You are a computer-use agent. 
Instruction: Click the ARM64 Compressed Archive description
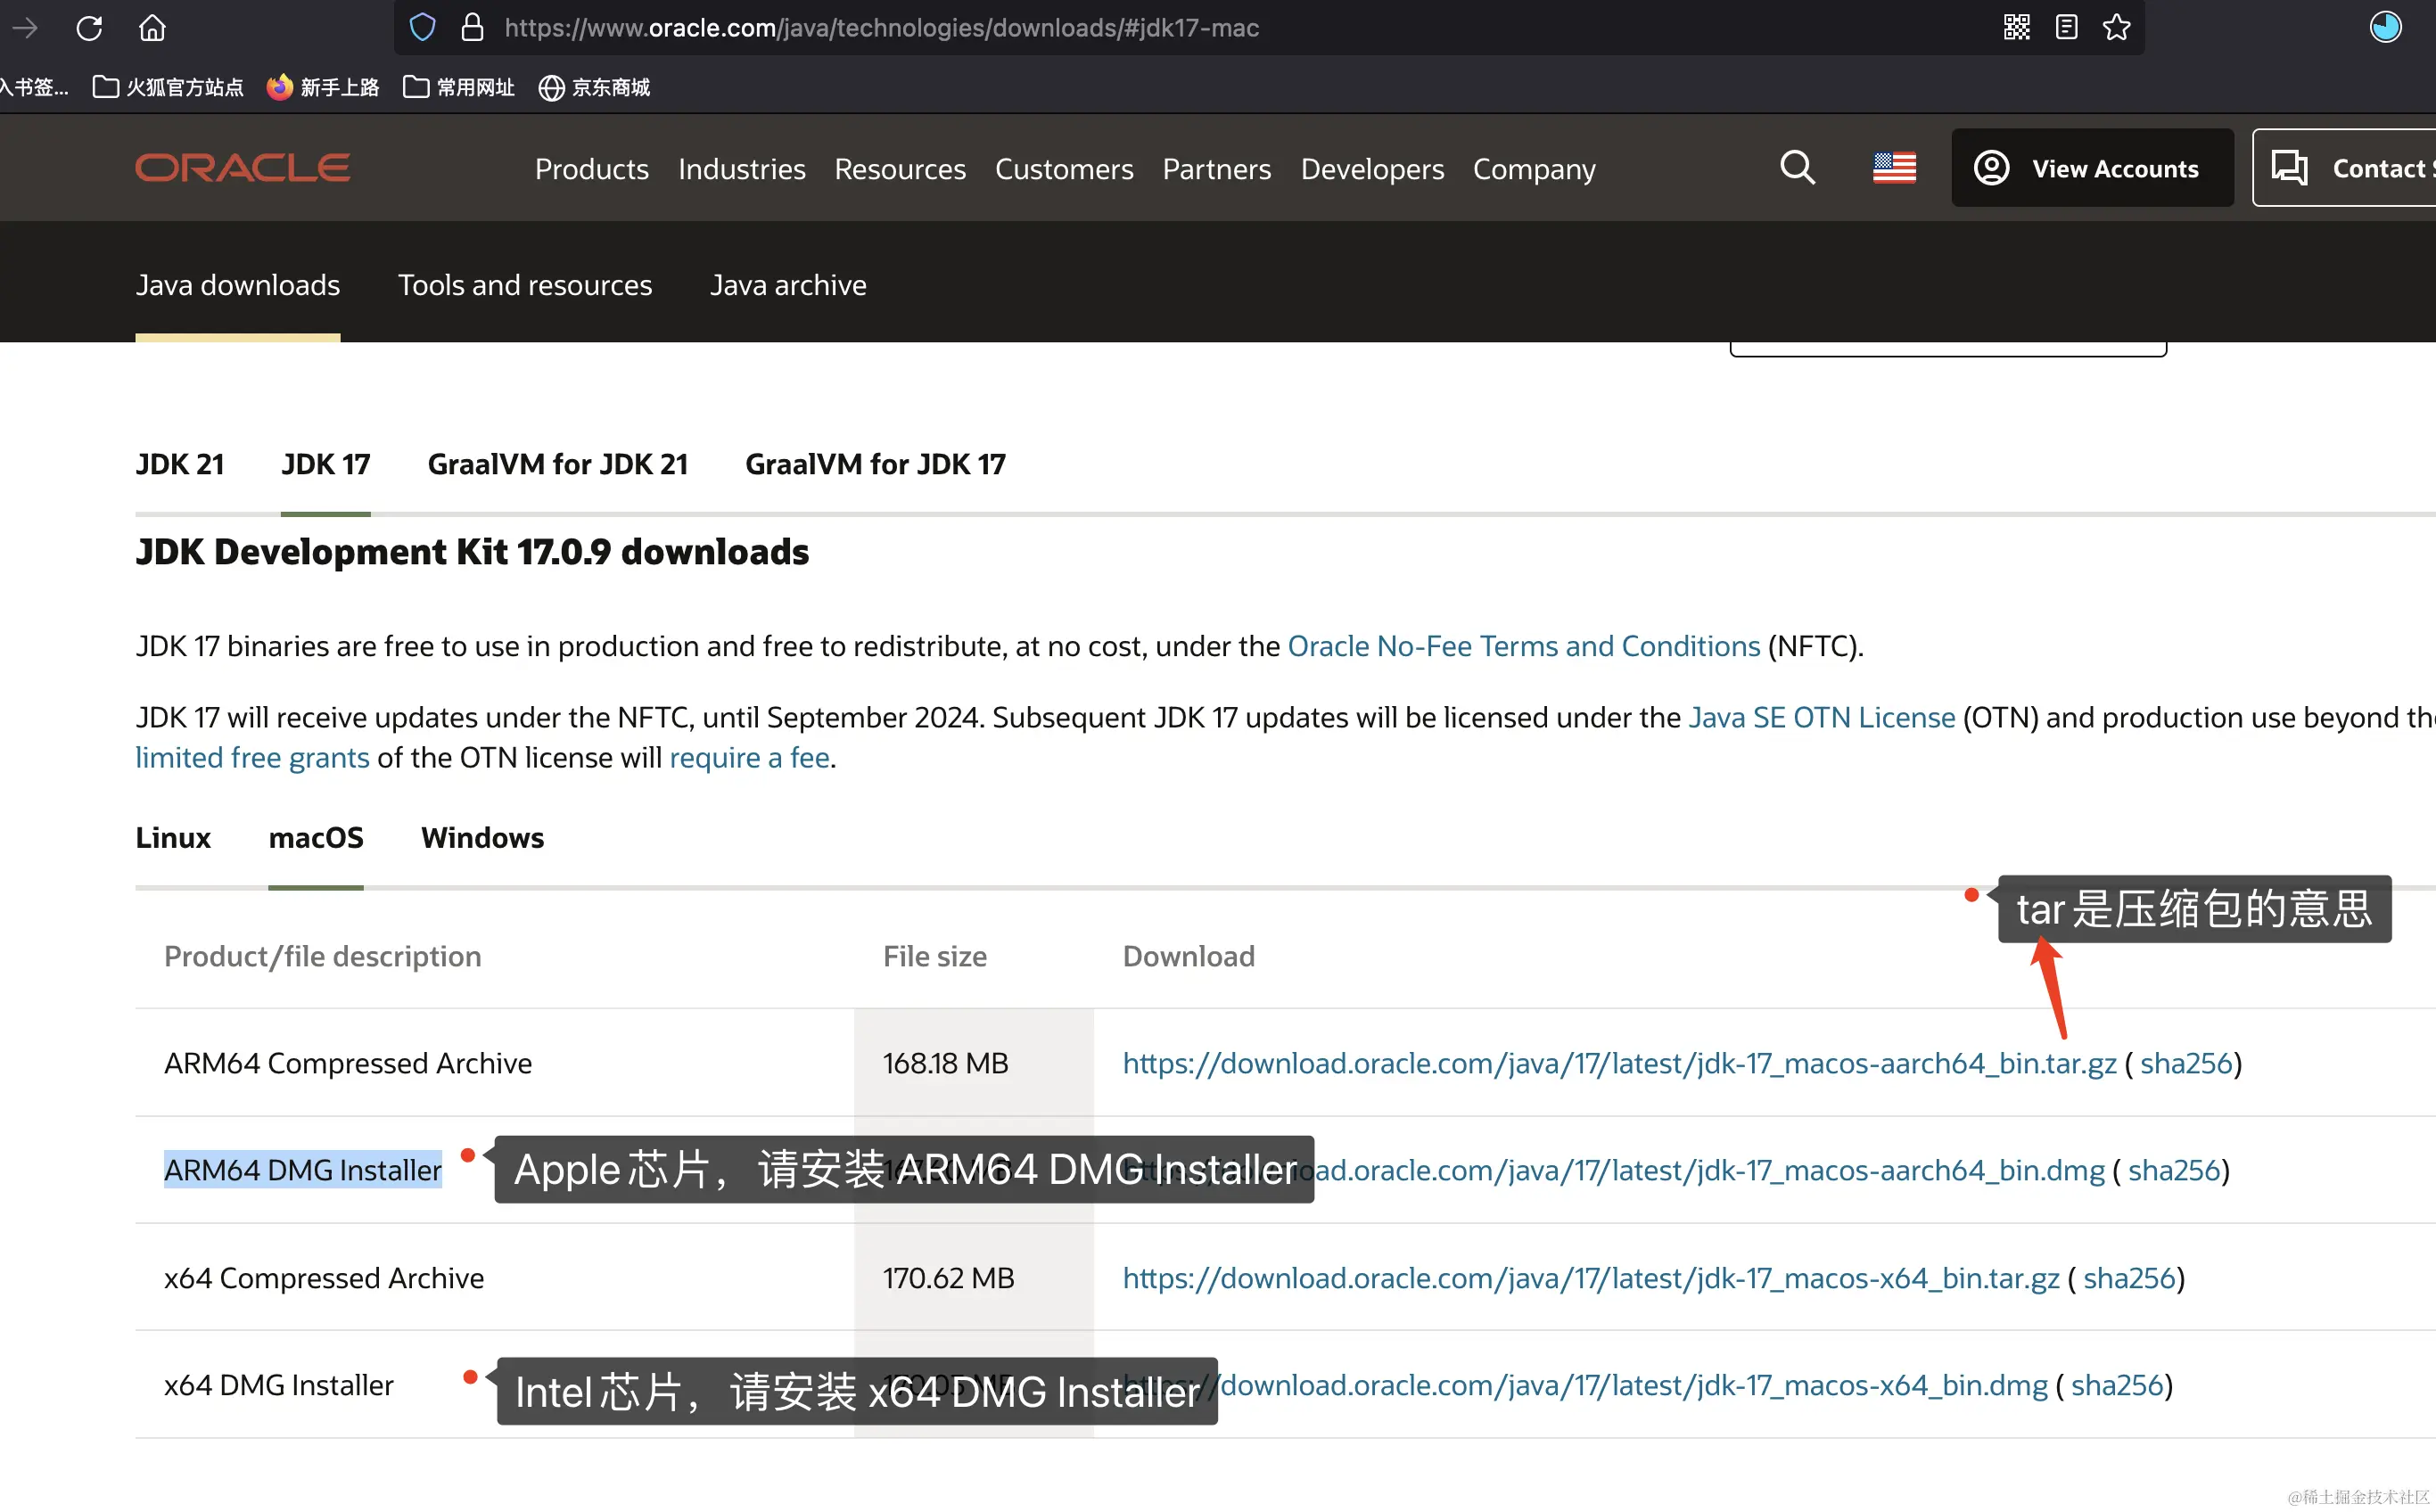pos(348,1064)
